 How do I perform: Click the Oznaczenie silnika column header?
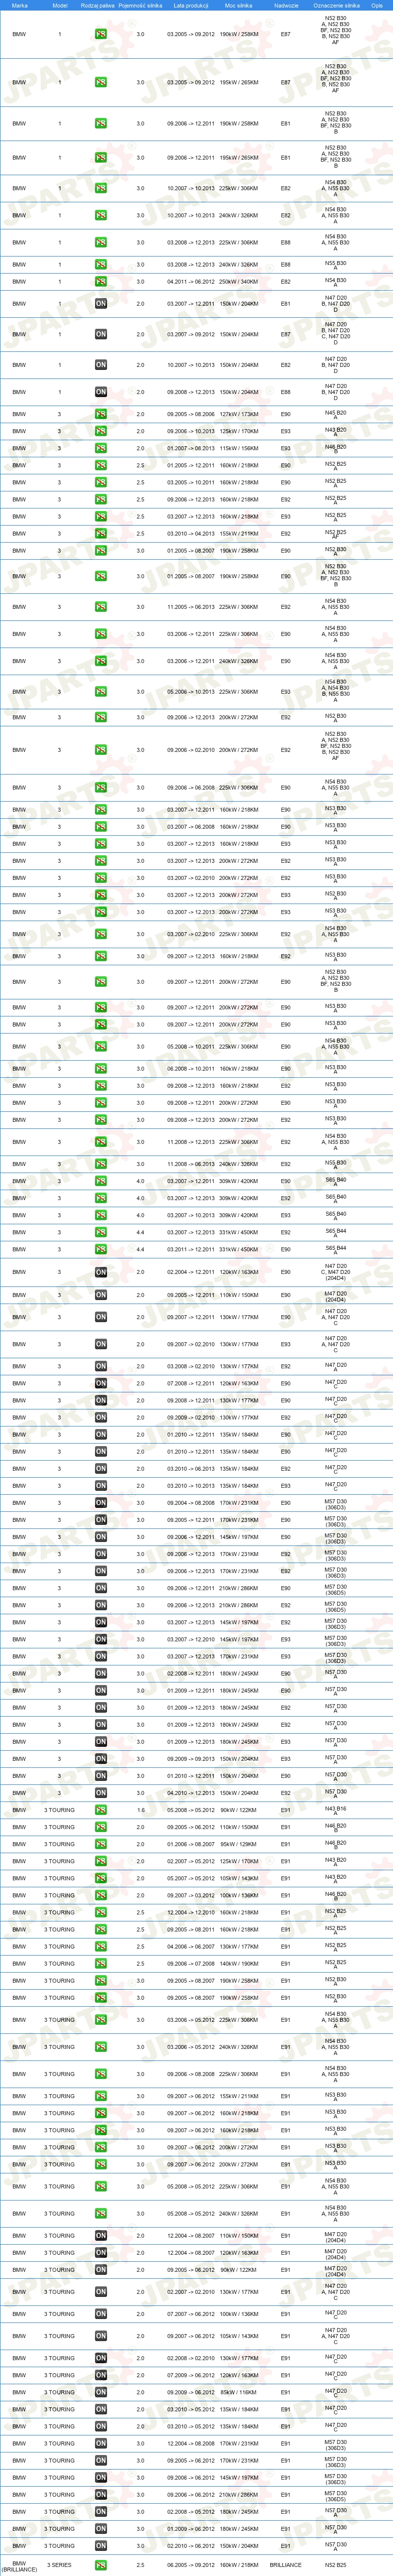336,5
